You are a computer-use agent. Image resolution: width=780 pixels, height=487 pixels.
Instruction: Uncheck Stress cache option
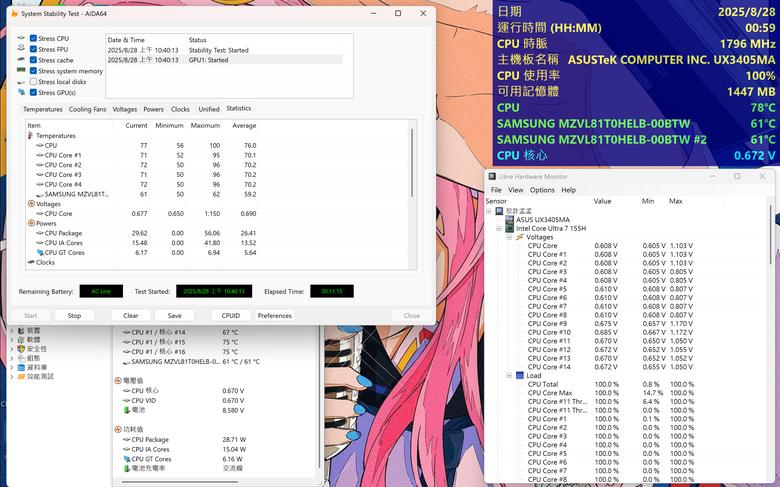tap(33, 60)
